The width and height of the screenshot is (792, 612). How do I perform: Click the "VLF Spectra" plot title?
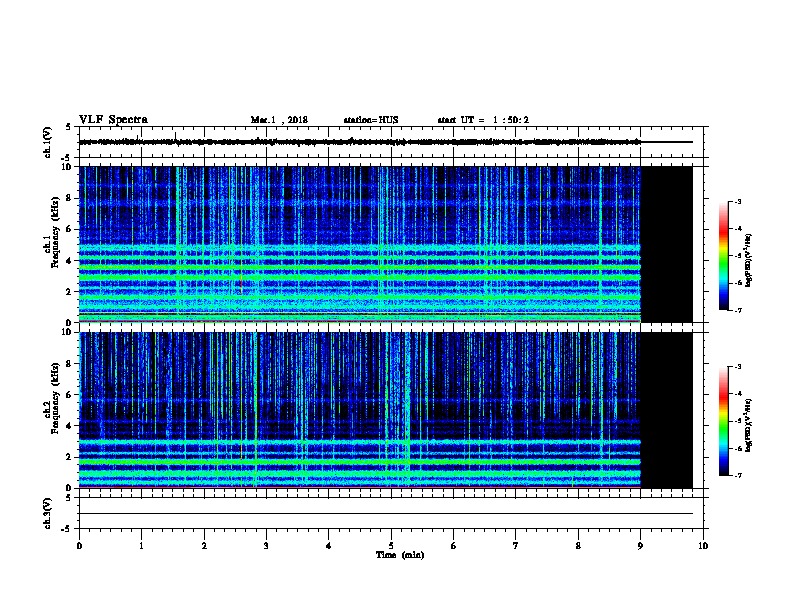pyautogui.click(x=113, y=120)
